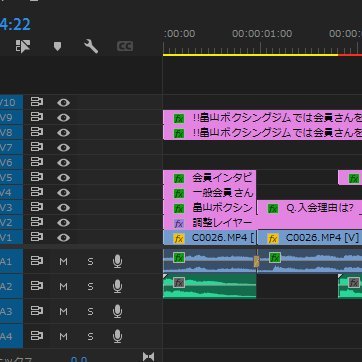The image size is (362, 362).
Task: Select the first green audio clip on A2
Action: [x=210, y=286]
